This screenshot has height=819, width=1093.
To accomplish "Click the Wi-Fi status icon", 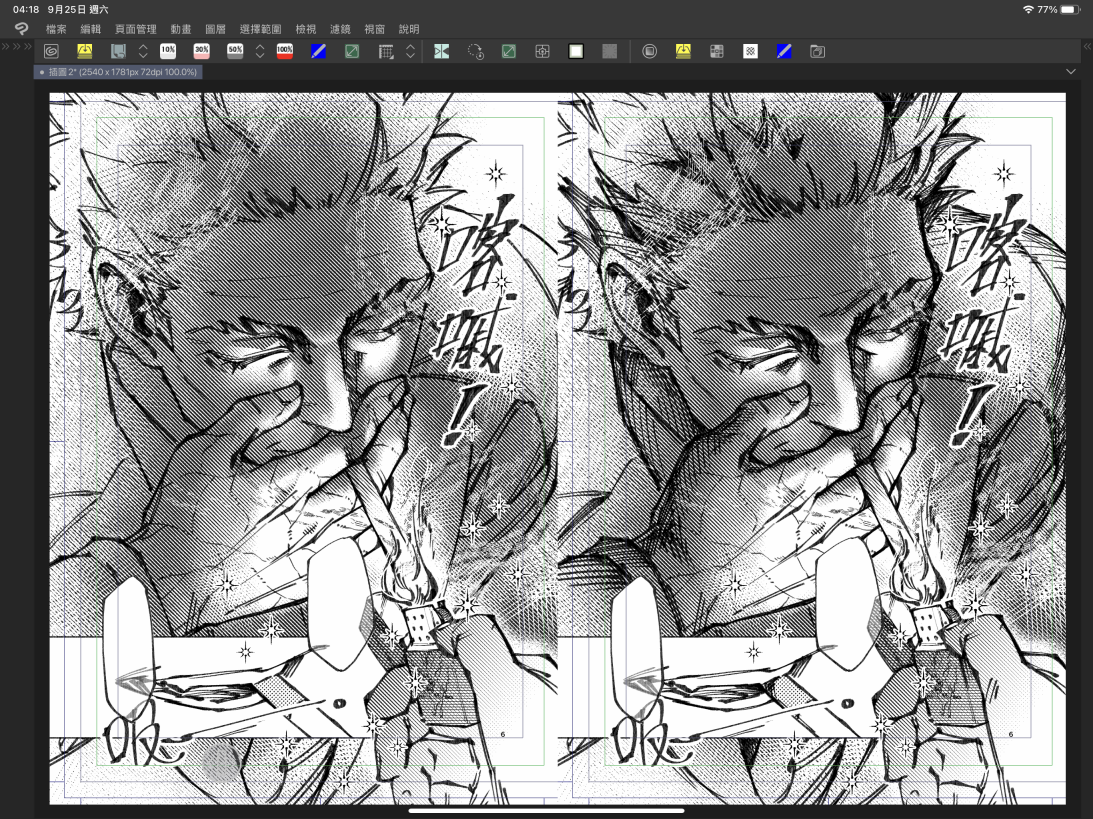I will (1028, 10).
